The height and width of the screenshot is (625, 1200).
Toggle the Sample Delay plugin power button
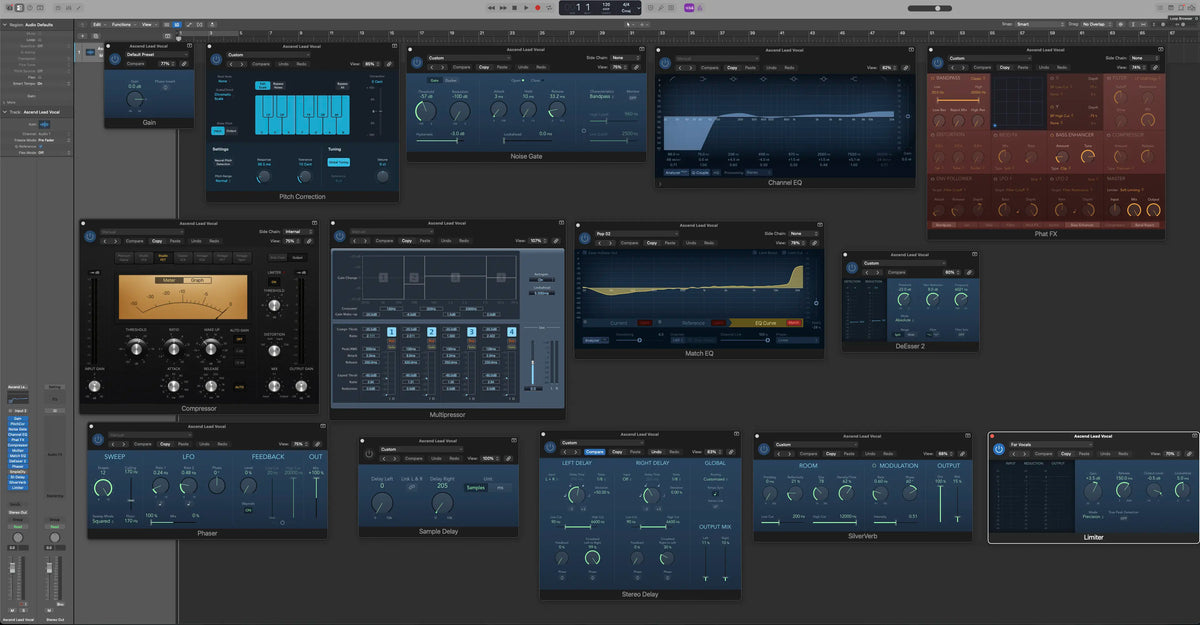[369, 453]
